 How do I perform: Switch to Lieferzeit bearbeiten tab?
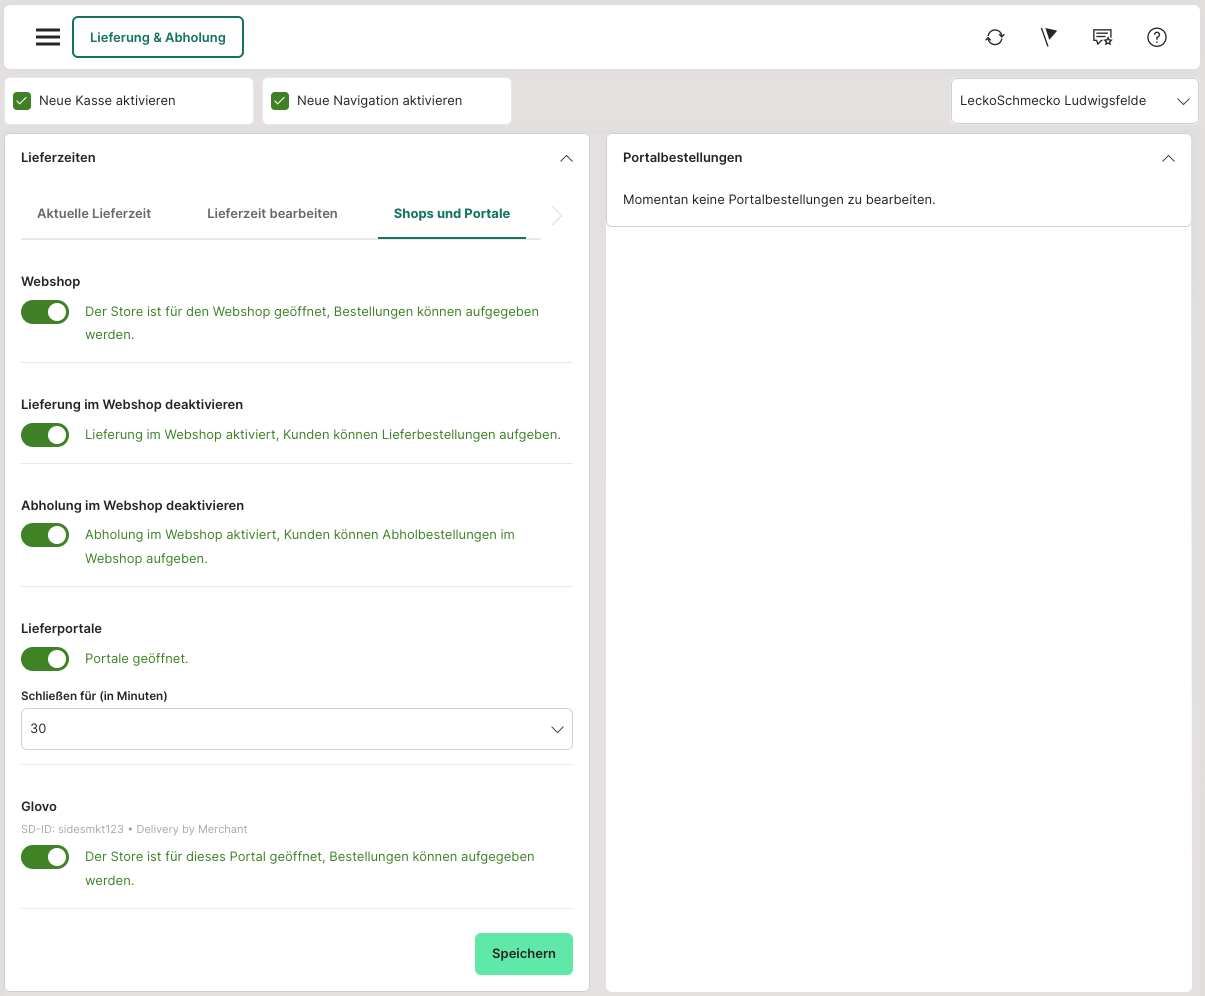pyautogui.click(x=272, y=213)
